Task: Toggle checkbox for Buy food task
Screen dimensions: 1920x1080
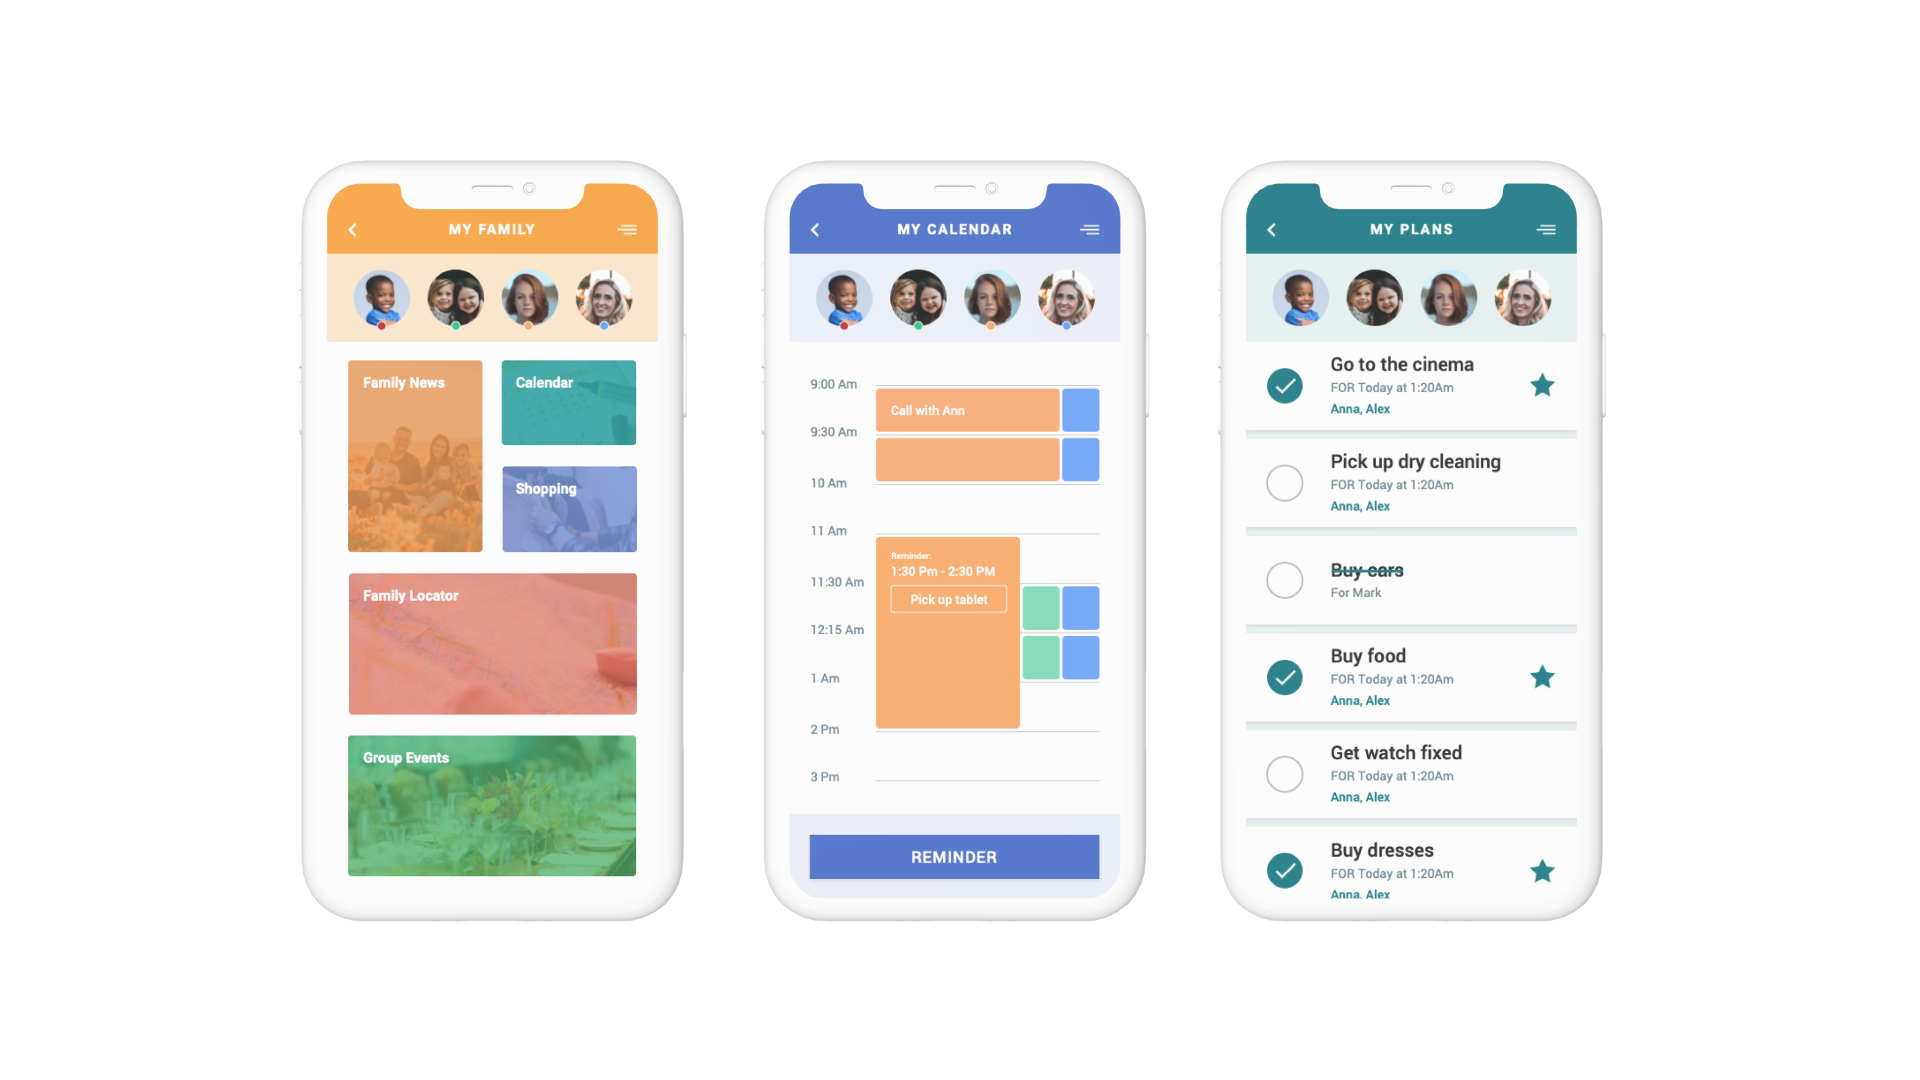Action: [1286, 675]
